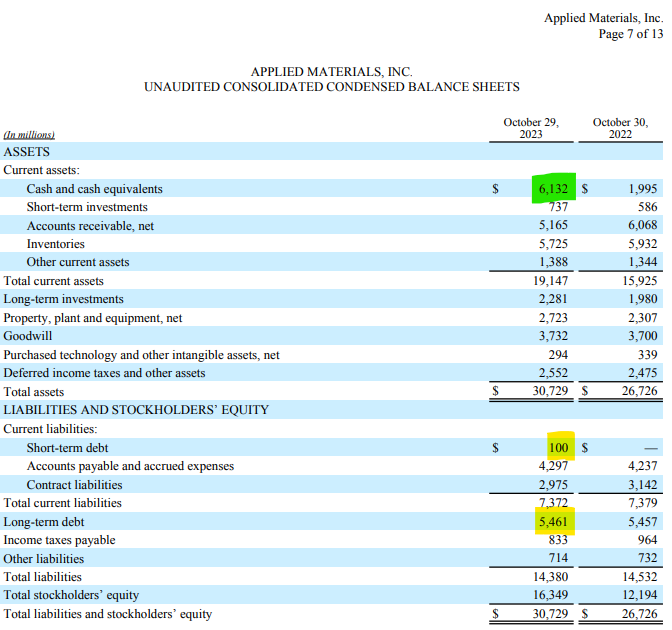Click the 'Short-term debt' row label
The width and height of the screenshot is (672, 630).
click(x=67, y=448)
